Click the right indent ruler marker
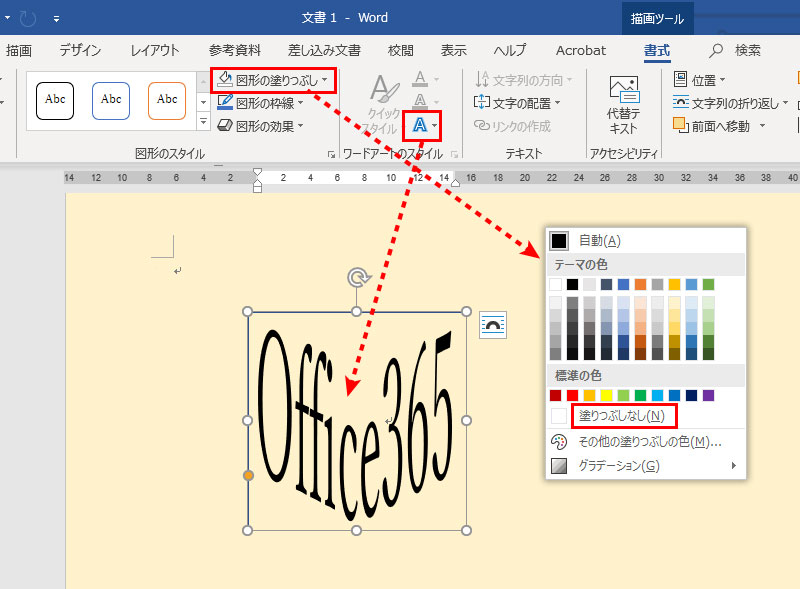 (x=455, y=183)
